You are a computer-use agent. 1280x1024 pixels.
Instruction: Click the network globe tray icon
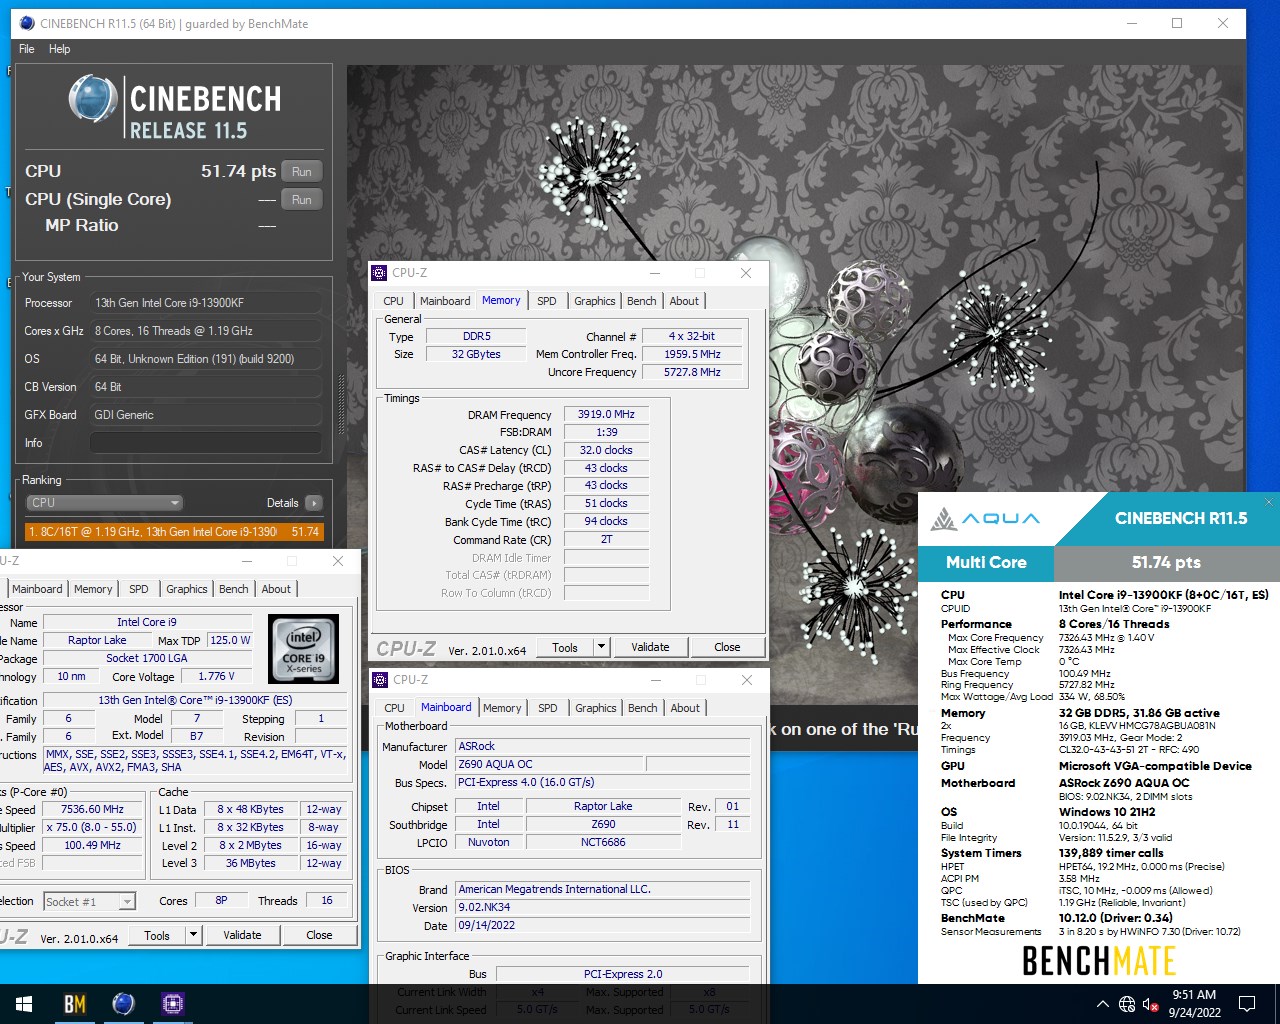point(1127,1004)
